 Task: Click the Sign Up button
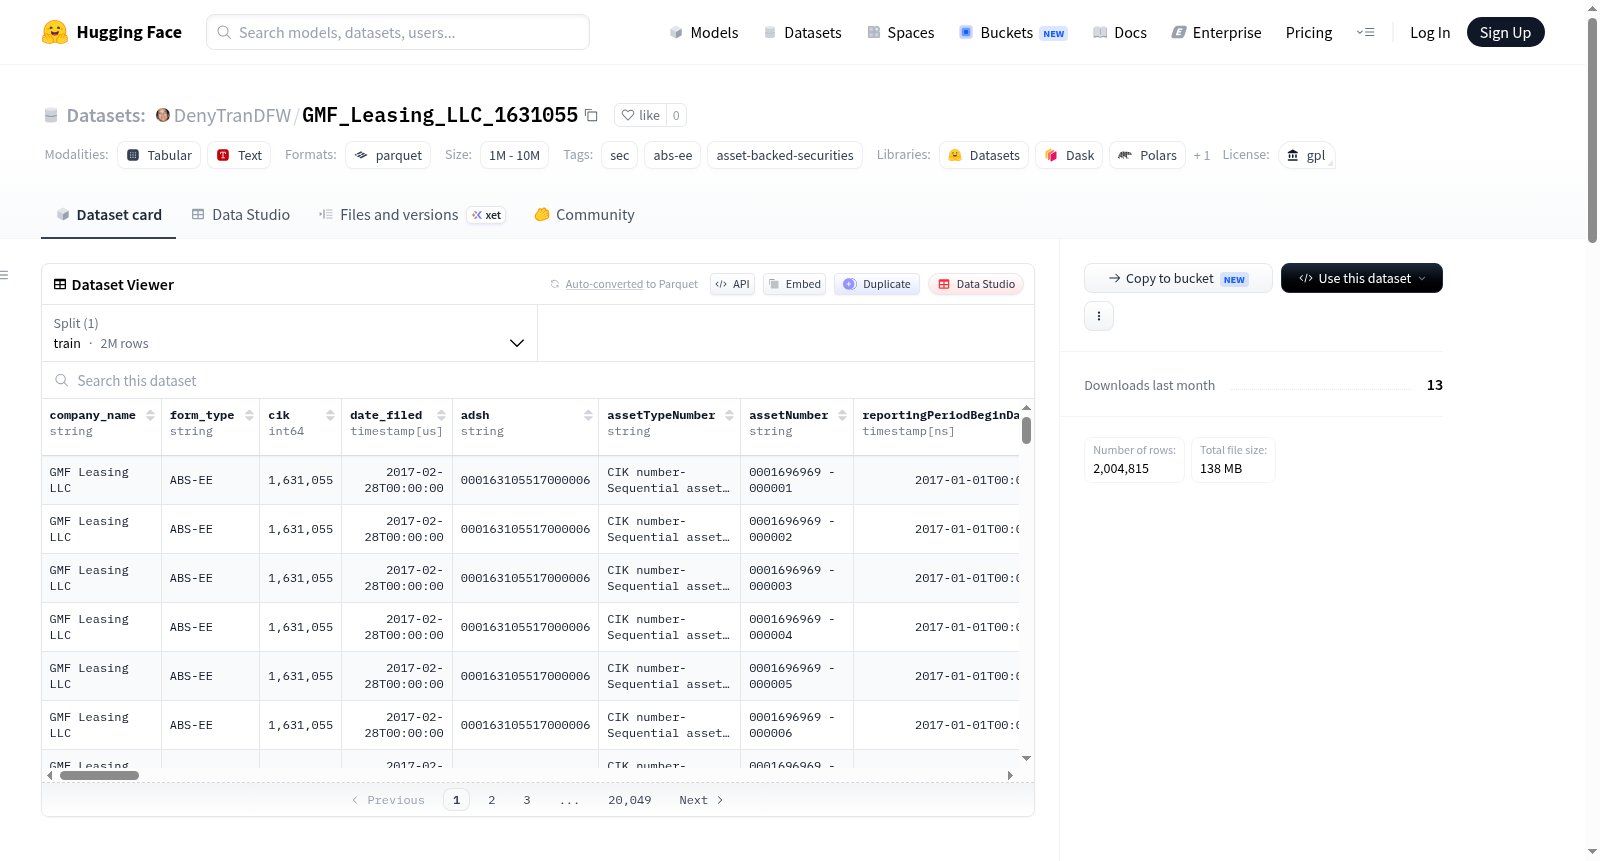(x=1506, y=32)
